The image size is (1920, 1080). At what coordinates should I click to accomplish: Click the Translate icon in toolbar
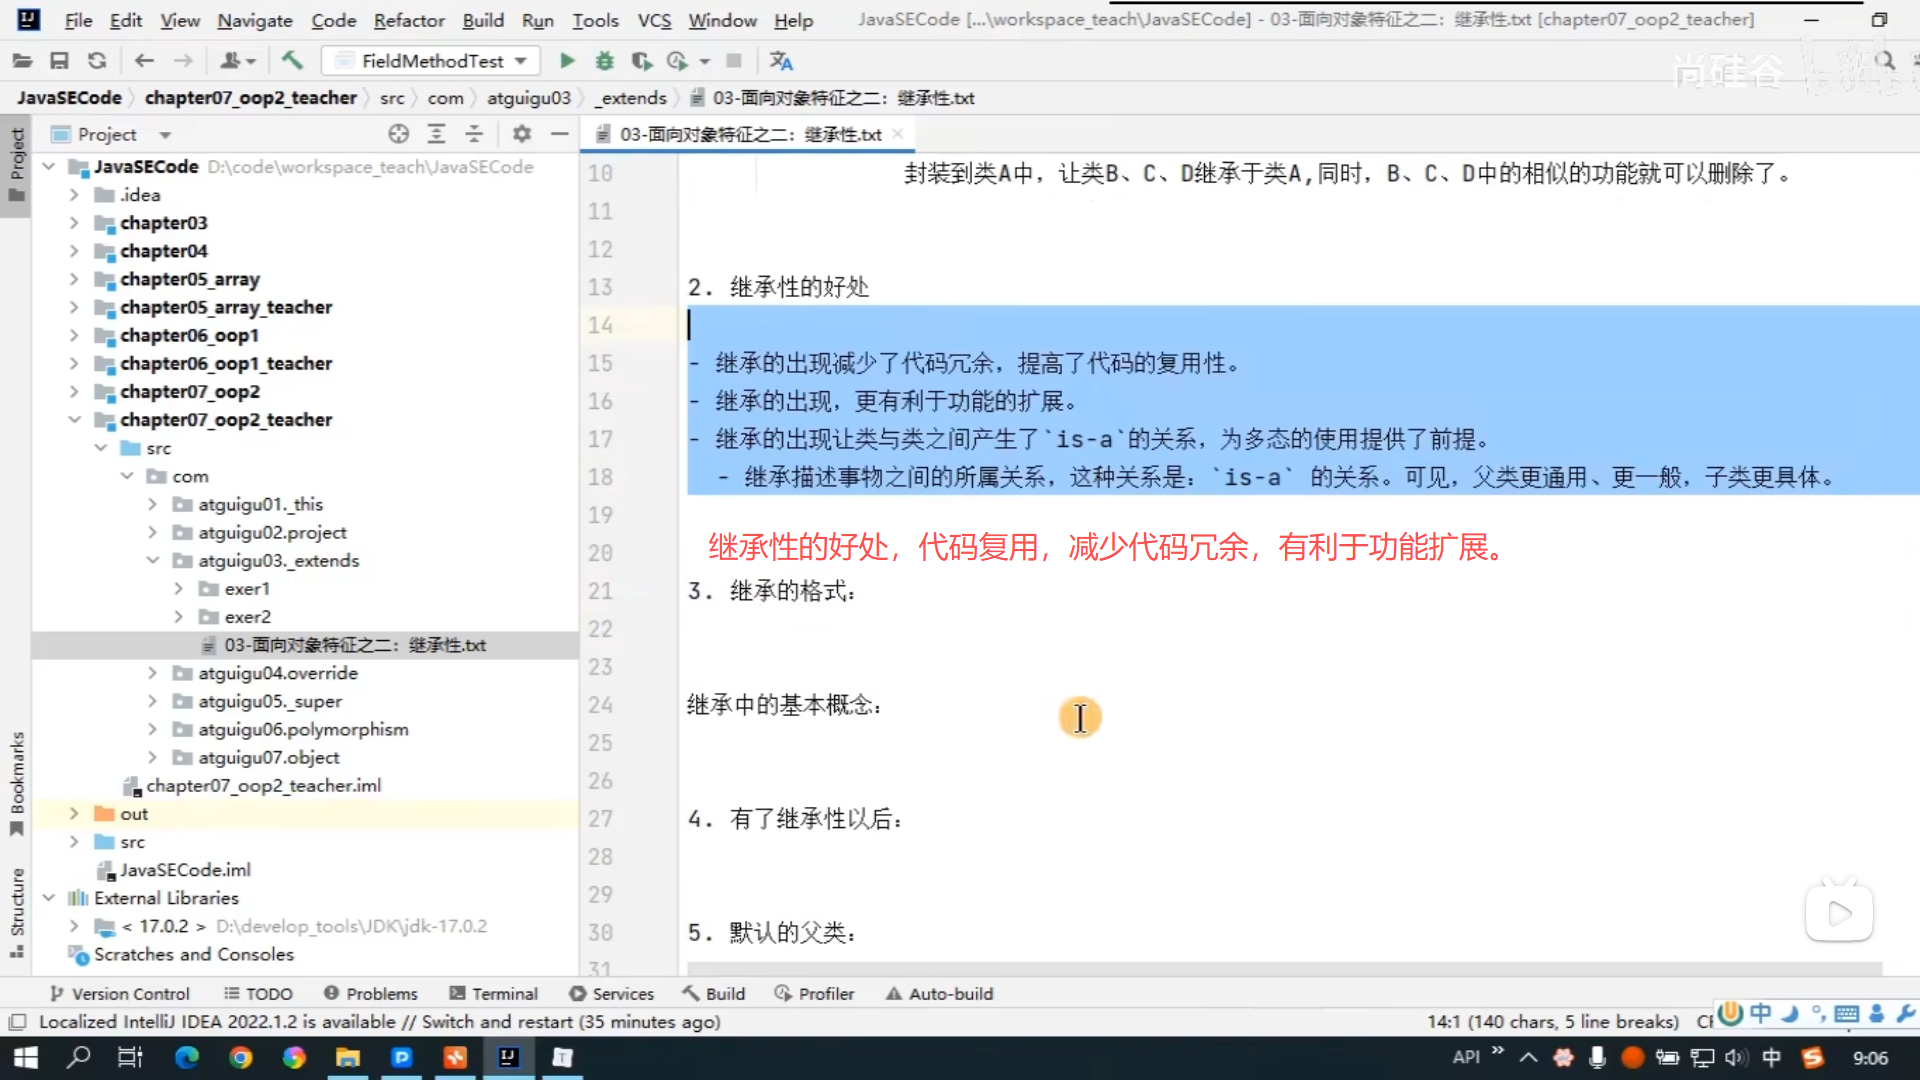pyautogui.click(x=781, y=61)
